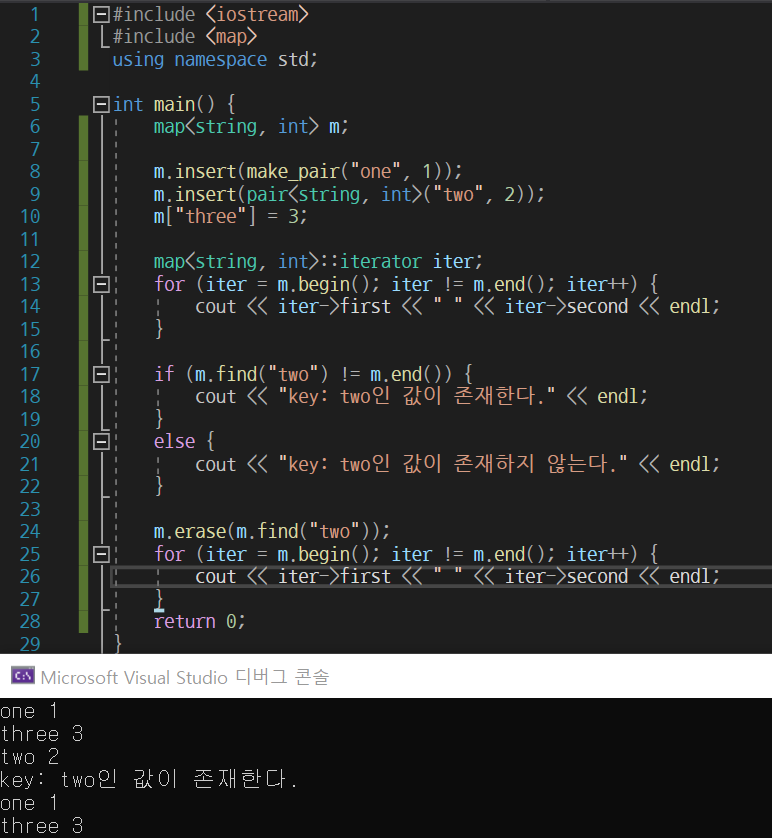
Task: Click the final closing brace on line 29
Action: pyautogui.click(x=118, y=644)
